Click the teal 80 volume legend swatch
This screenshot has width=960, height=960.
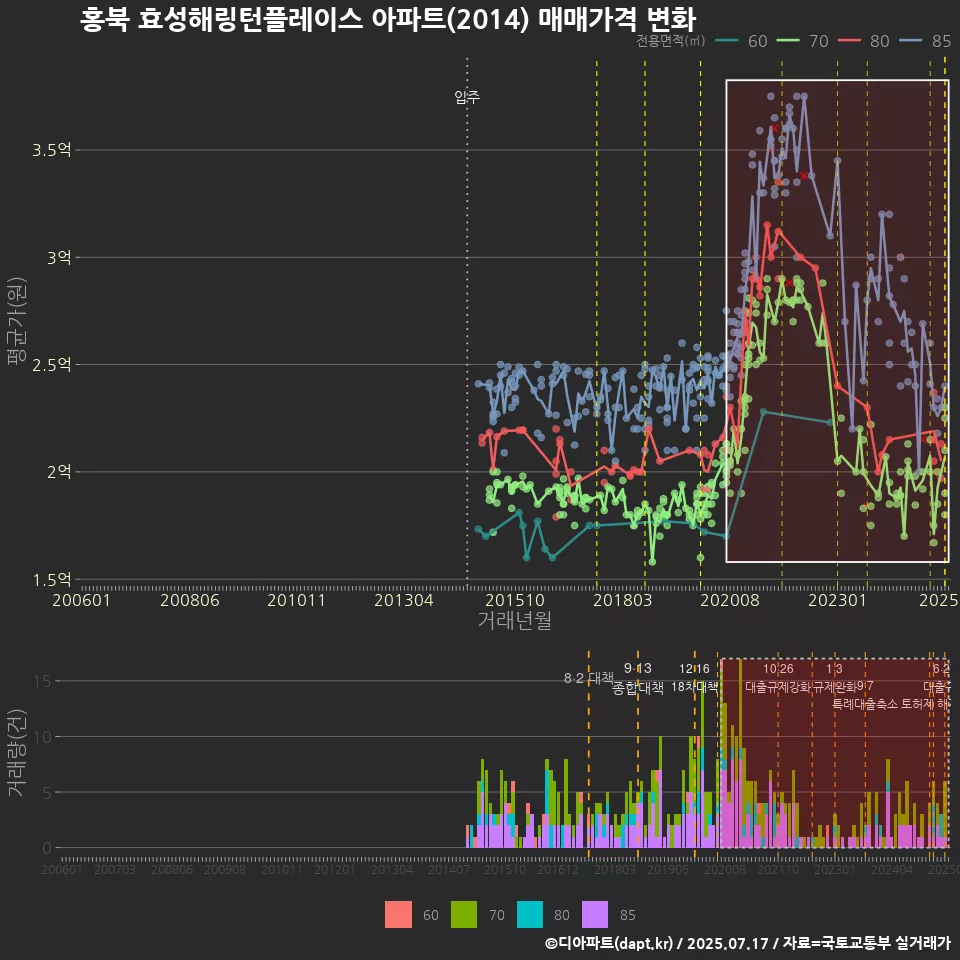[530, 915]
